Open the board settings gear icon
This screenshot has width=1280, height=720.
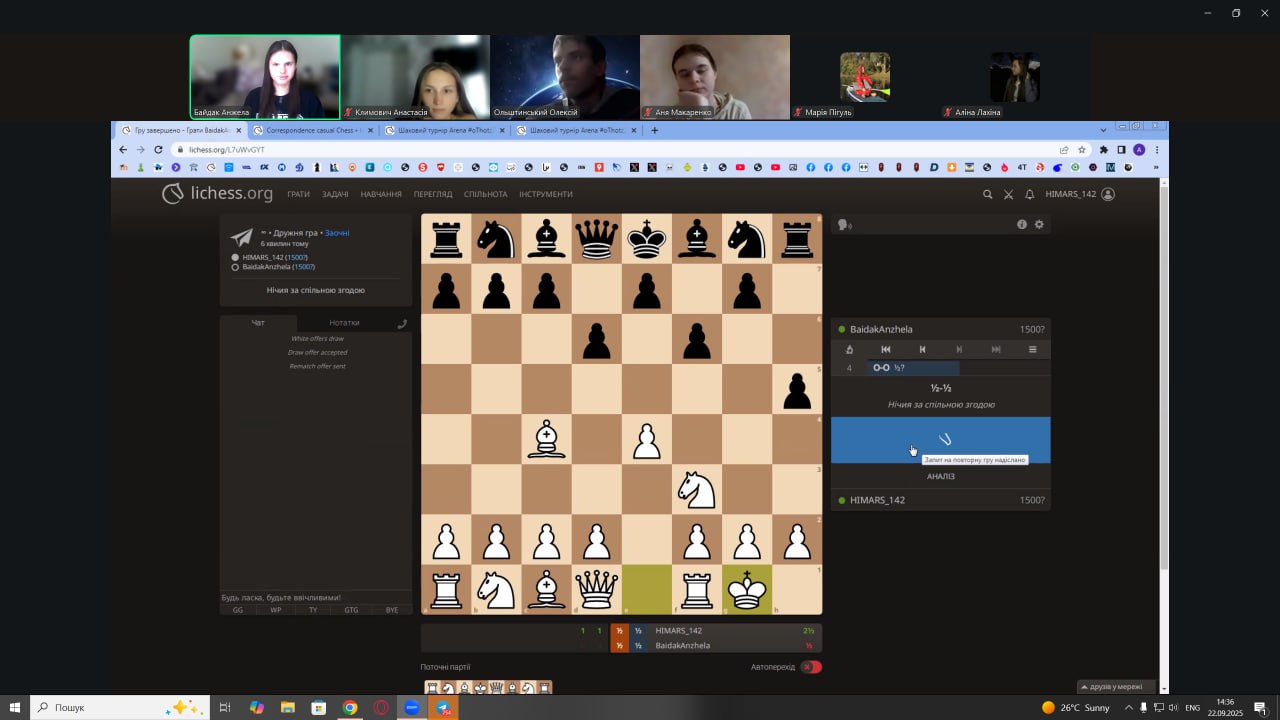(1039, 224)
